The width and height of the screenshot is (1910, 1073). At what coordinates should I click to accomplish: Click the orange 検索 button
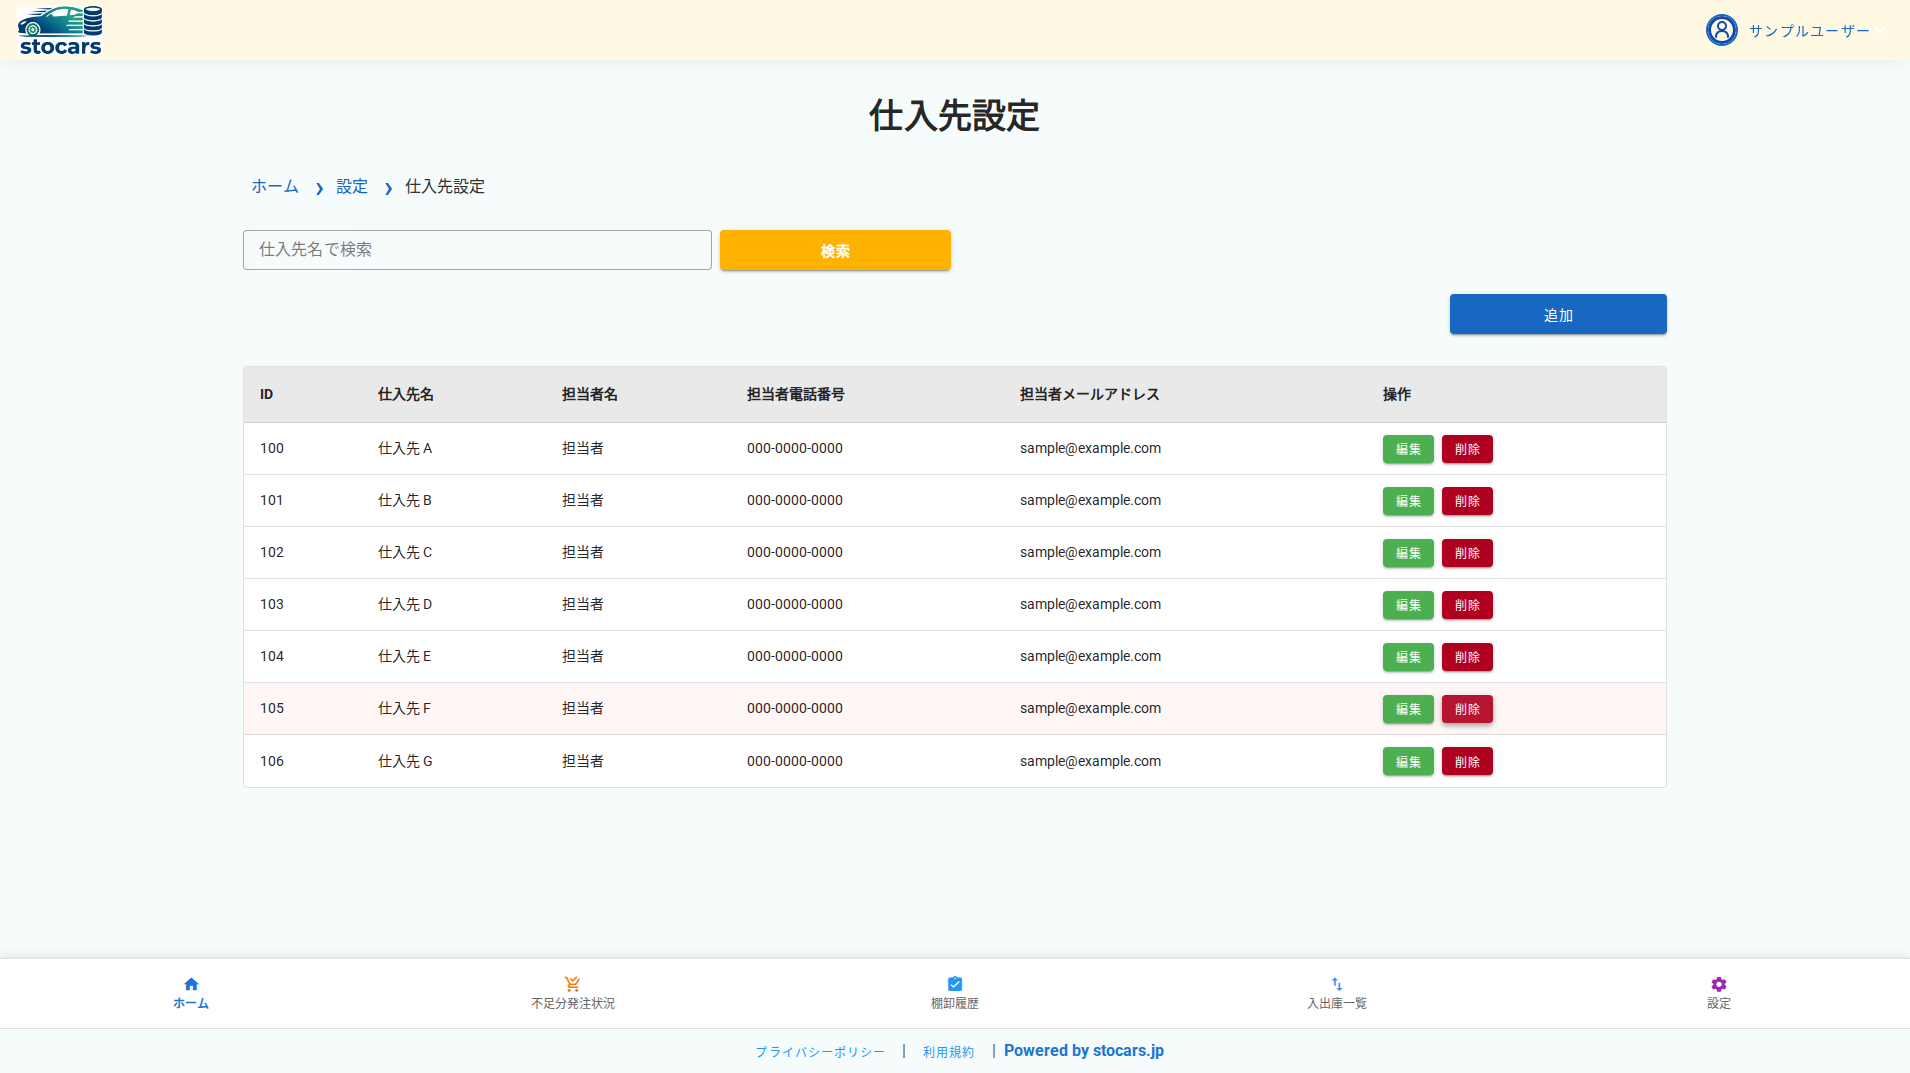pyautogui.click(x=835, y=250)
